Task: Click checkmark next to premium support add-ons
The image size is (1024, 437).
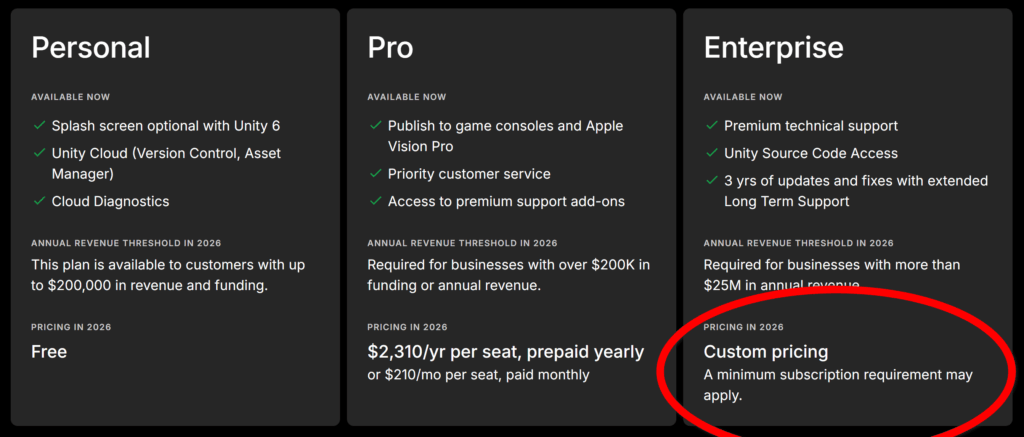Action: coord(375,202)
